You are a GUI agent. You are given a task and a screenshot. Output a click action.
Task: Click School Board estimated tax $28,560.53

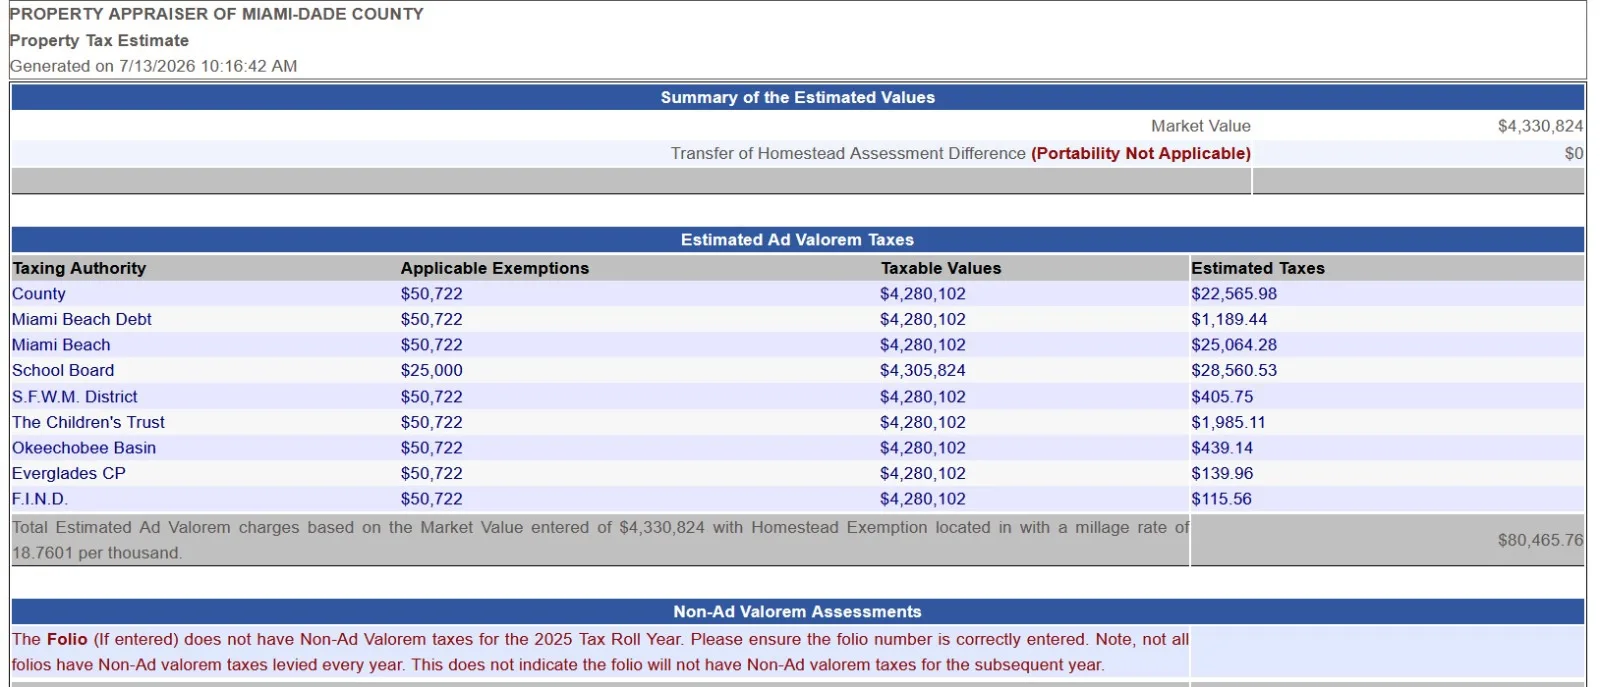1234,370
